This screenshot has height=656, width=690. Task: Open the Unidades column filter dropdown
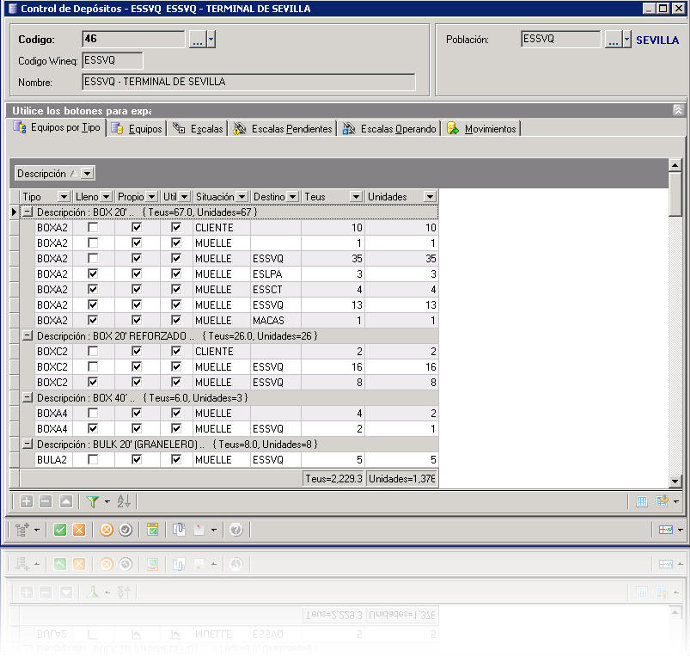coord(429,197)
